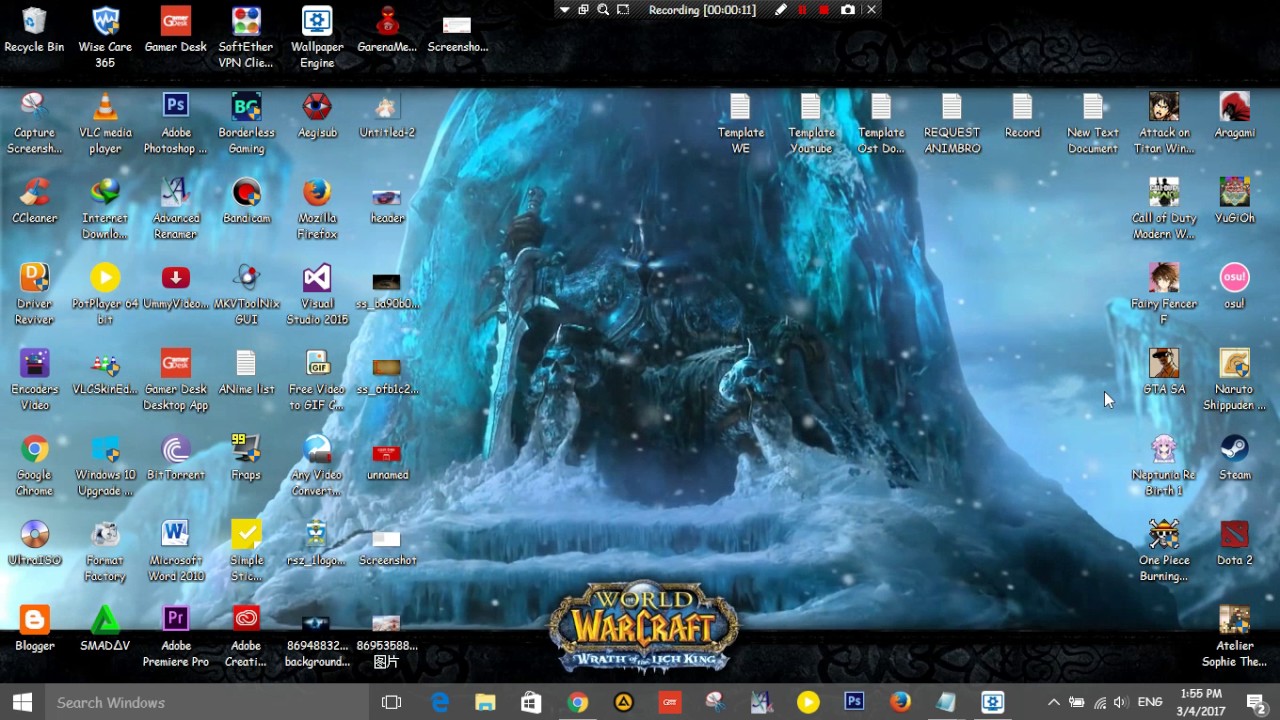1280x720 pixels.
Task: Select the New Text Document file
Action: pyautogui.click(x=1093, y=124)
